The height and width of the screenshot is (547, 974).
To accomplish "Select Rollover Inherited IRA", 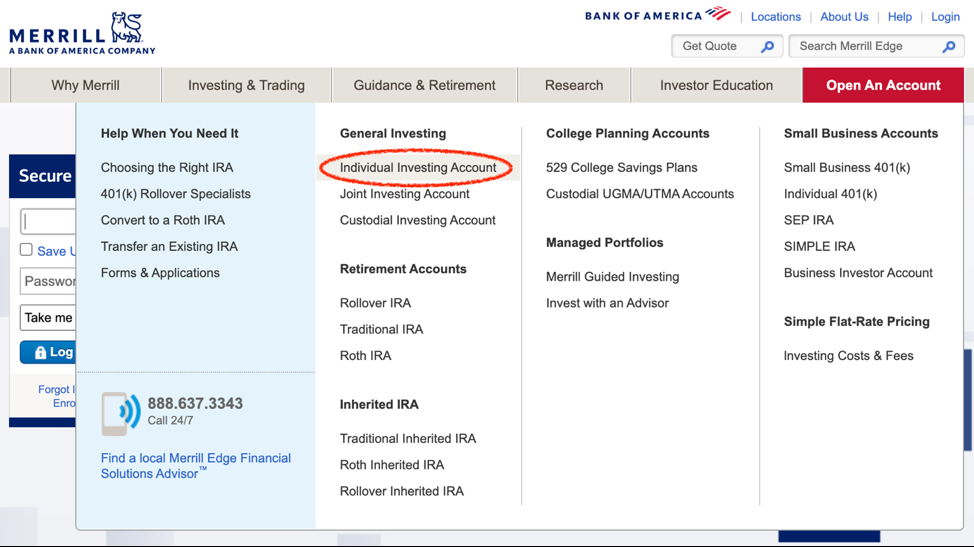I will pos(402,491).
